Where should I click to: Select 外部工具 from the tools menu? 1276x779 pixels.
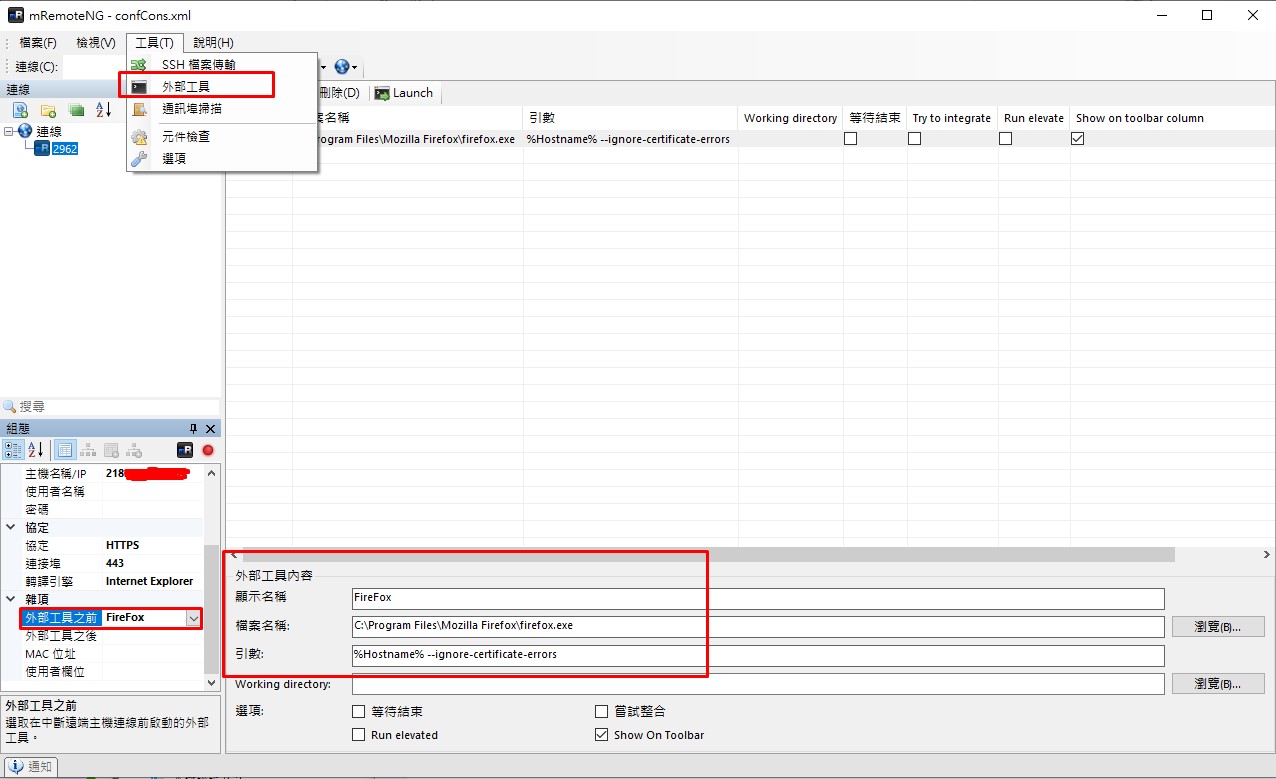point(186,87)
